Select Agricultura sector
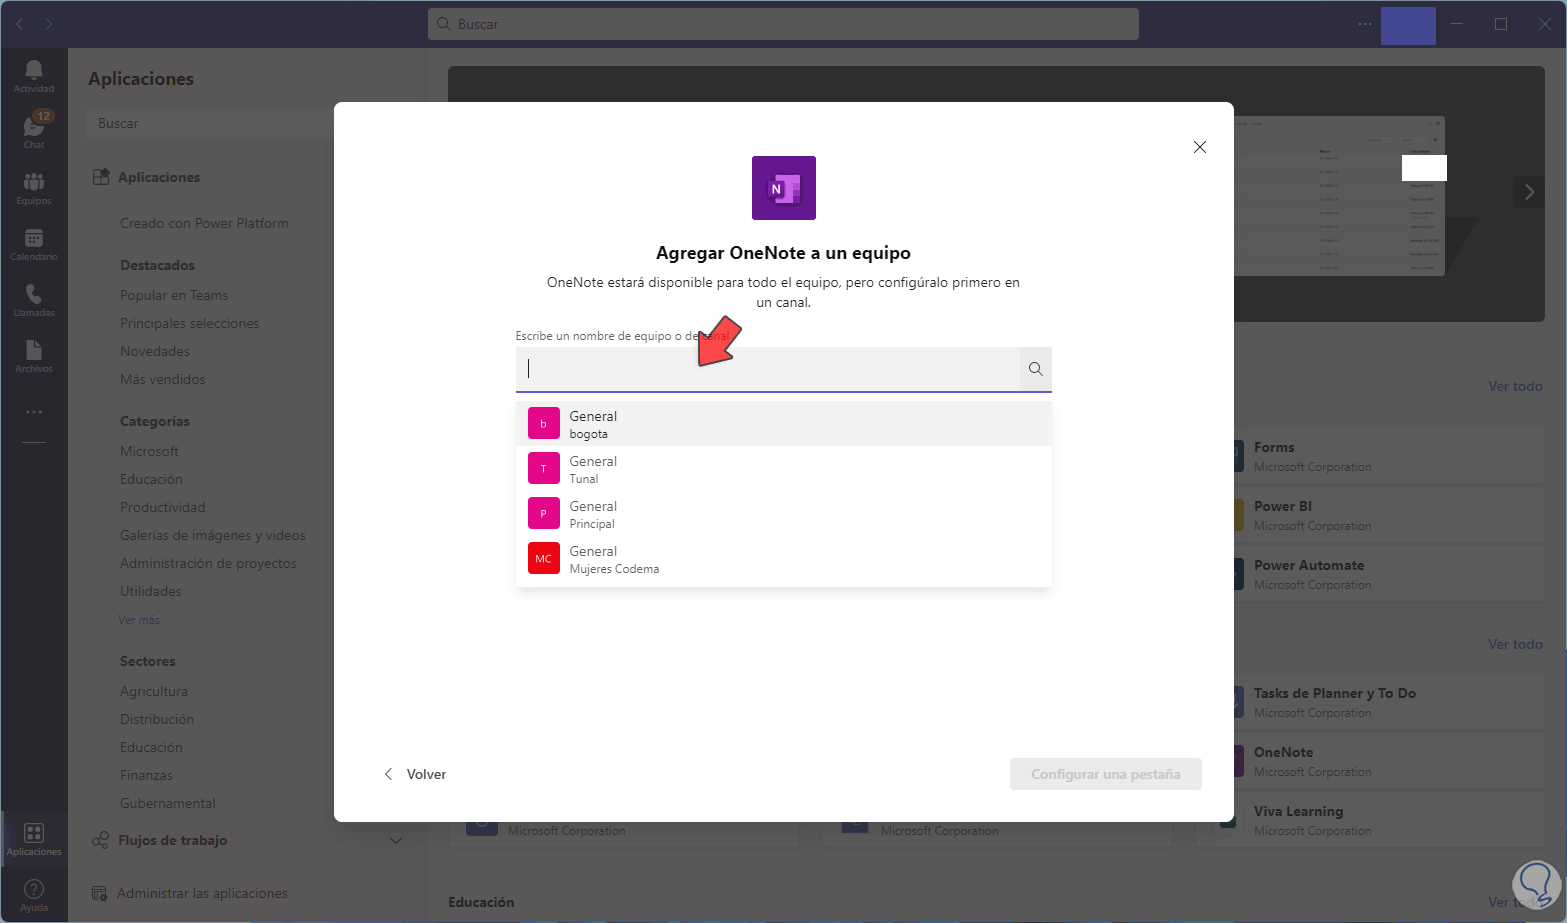This screenshot has height=923, width=1567. [154, 691]
